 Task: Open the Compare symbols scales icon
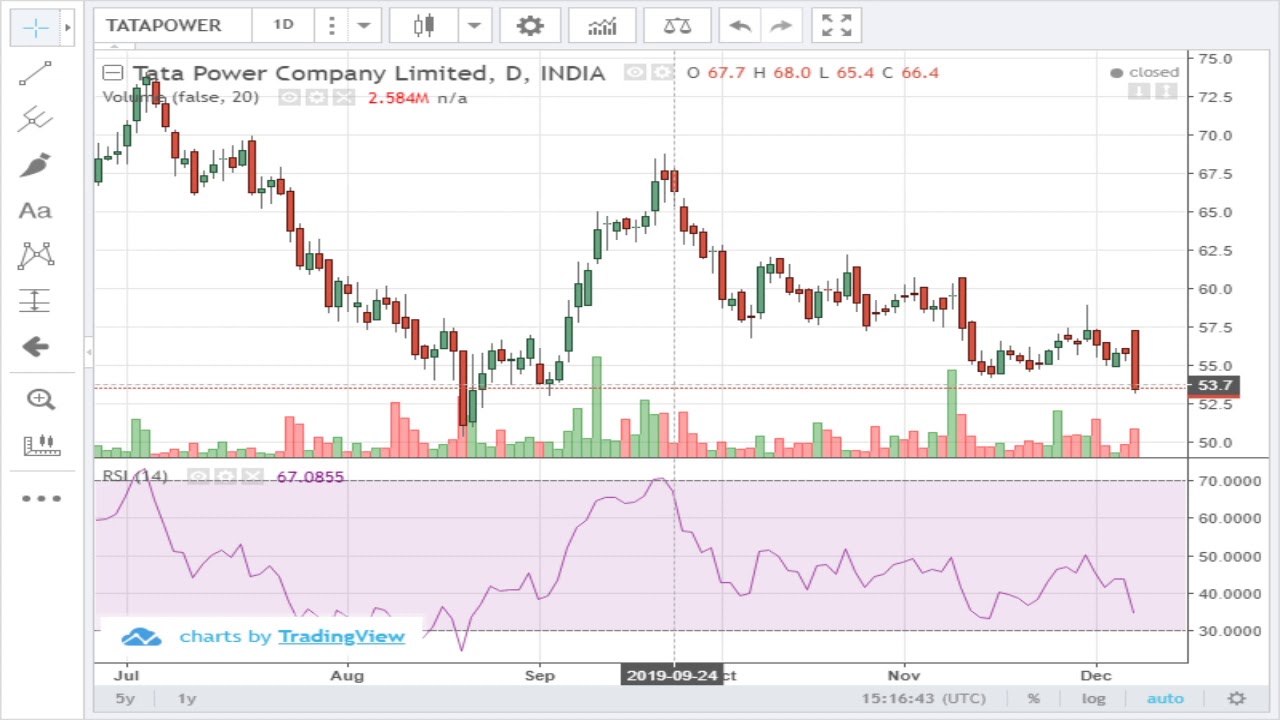coord(677,25)
